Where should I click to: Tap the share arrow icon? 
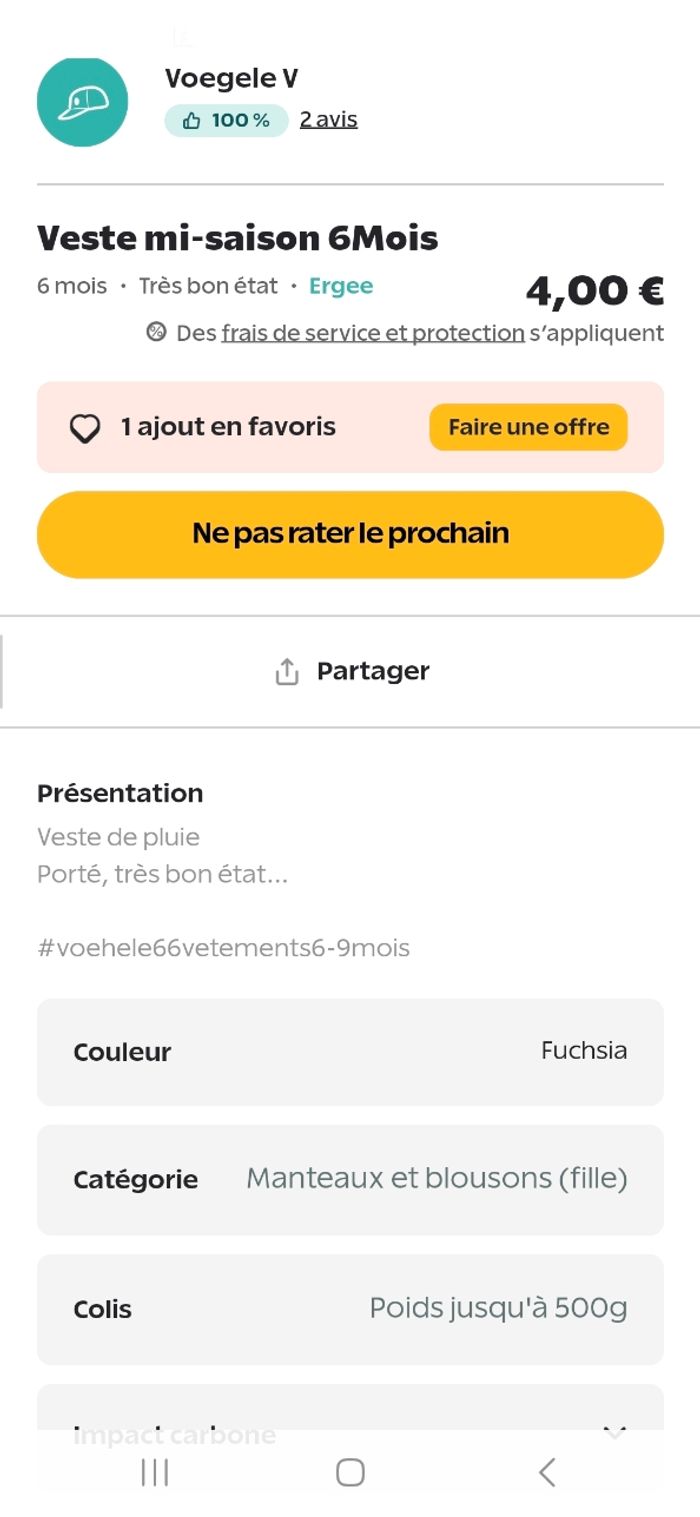[287, 672]
